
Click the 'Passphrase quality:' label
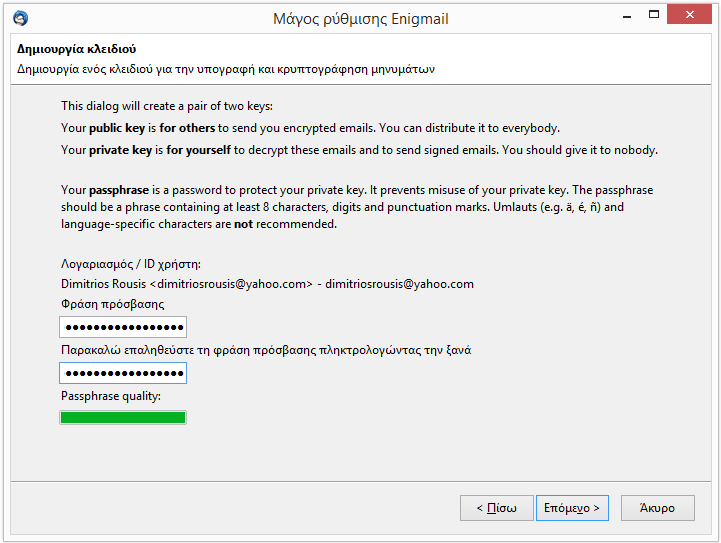[111, 396]
